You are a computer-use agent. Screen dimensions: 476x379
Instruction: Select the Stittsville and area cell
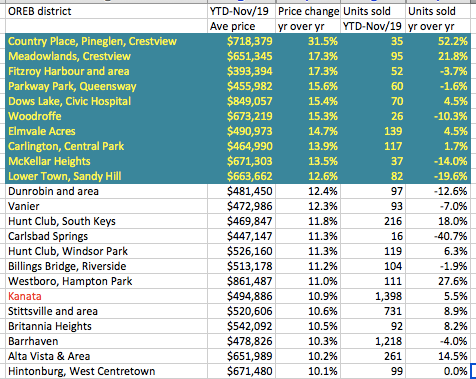point(106,311)
